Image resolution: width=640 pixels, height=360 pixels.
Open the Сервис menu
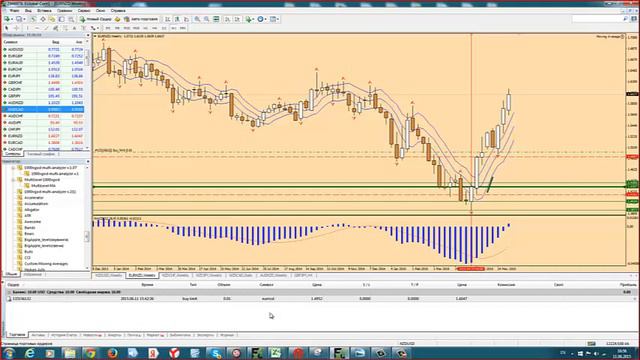coord(84,10)
